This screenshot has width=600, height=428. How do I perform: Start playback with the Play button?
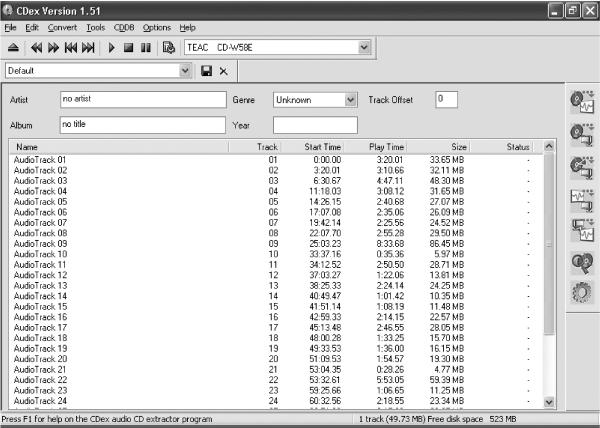[111, 48]
